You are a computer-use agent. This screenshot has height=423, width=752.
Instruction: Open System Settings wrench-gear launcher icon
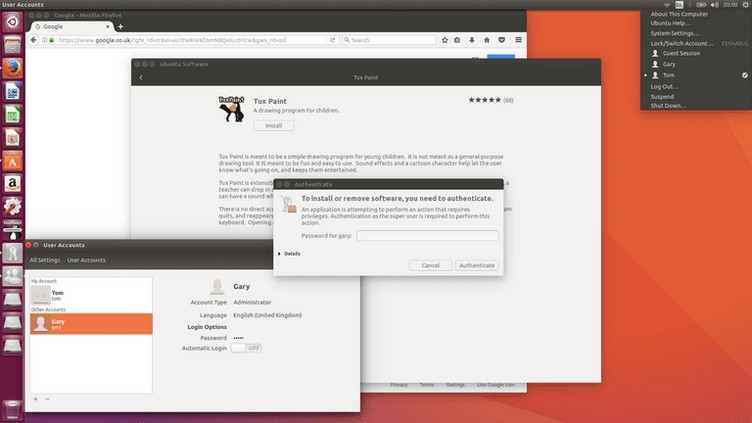tap(12, 207)
